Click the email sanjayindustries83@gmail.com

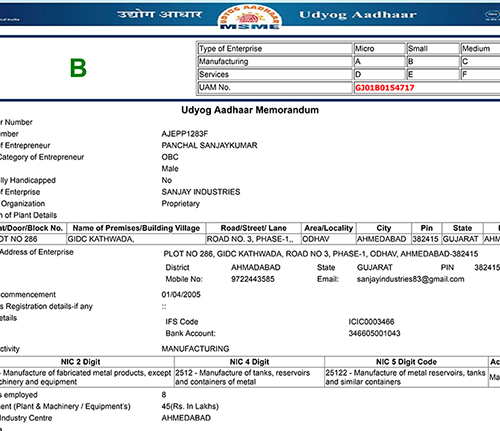tap(410, 279)
